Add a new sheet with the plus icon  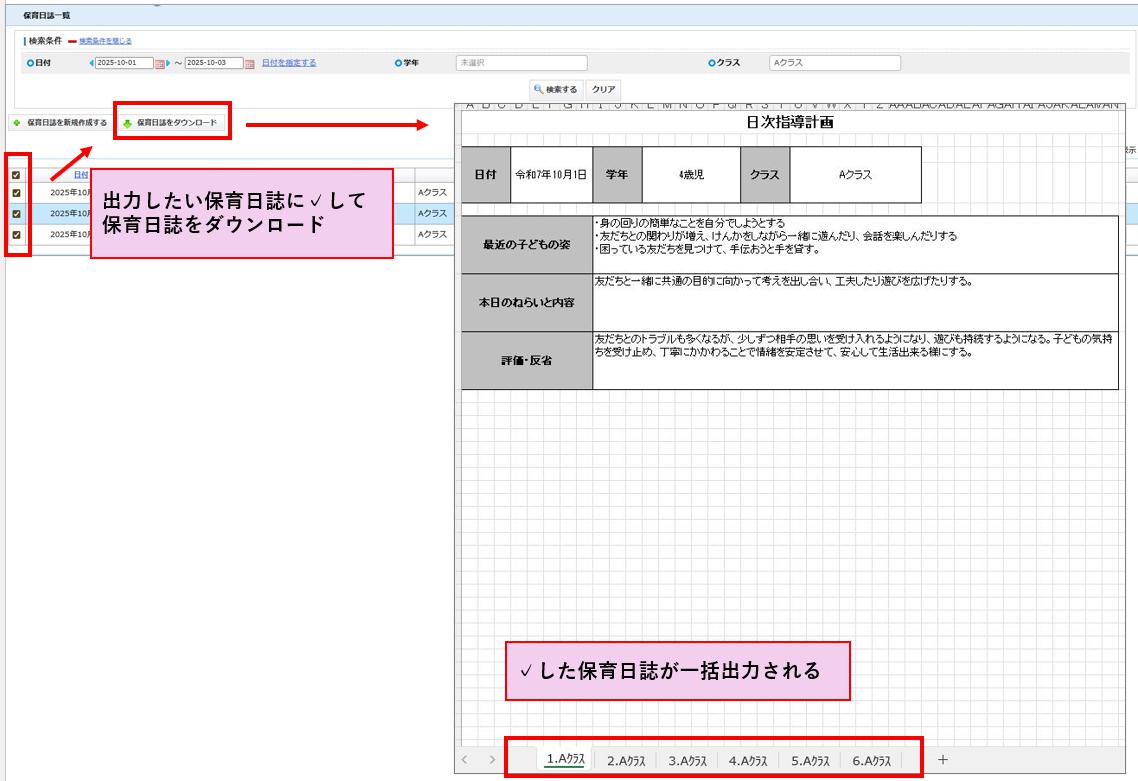coord(942,760)
